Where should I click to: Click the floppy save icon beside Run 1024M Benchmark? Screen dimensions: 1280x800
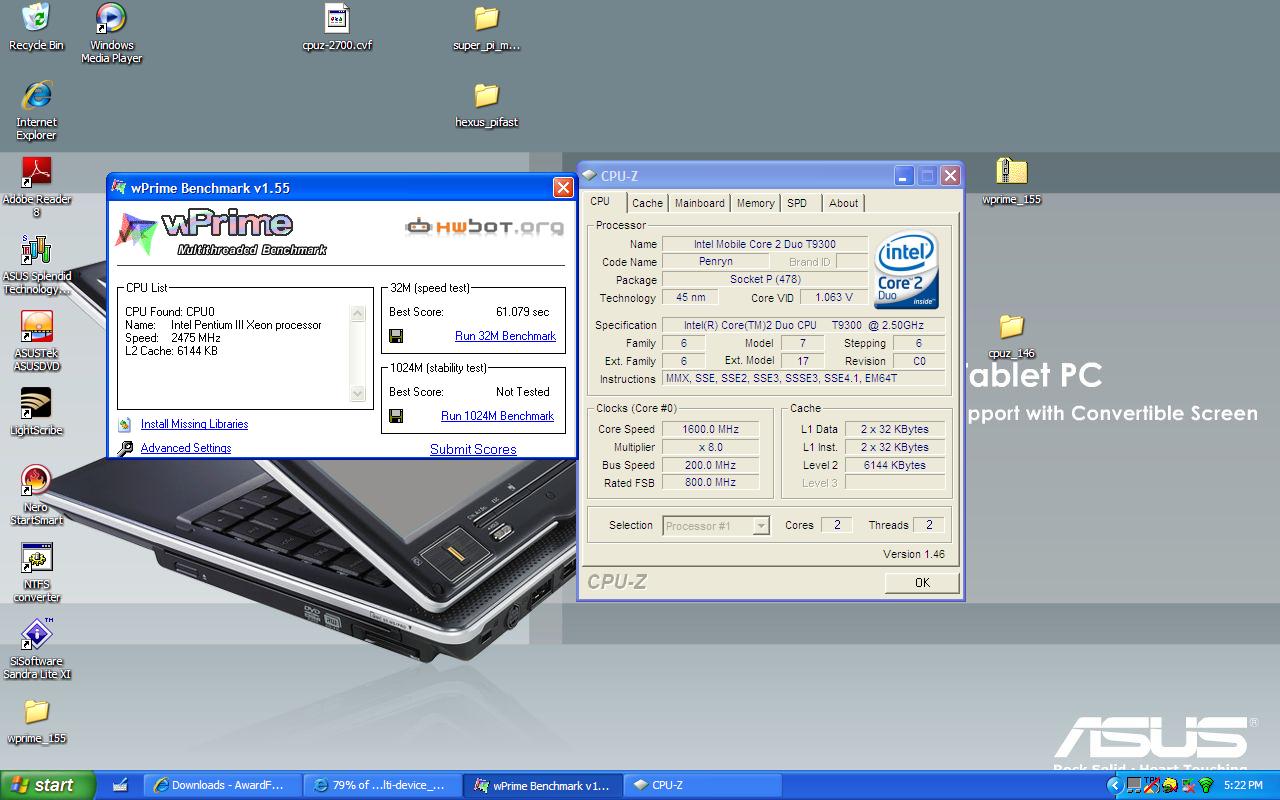[x=396, y=416]
